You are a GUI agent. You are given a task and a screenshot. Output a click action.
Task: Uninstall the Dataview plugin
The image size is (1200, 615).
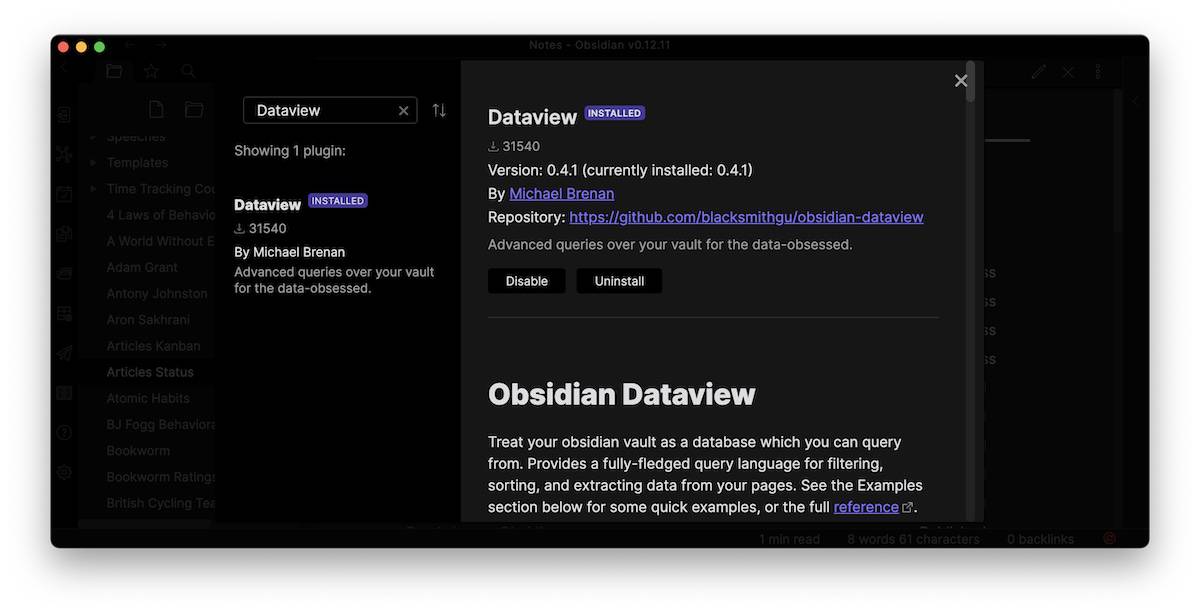point(619,281)
